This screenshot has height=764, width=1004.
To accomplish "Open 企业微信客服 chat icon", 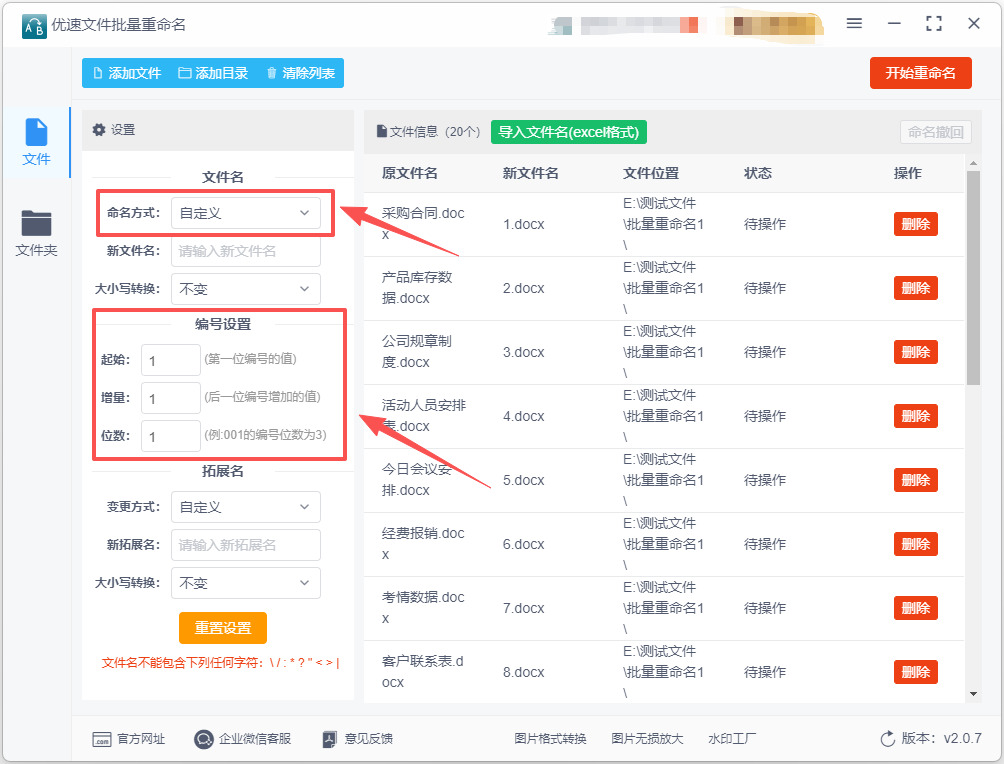I will 204,739.
